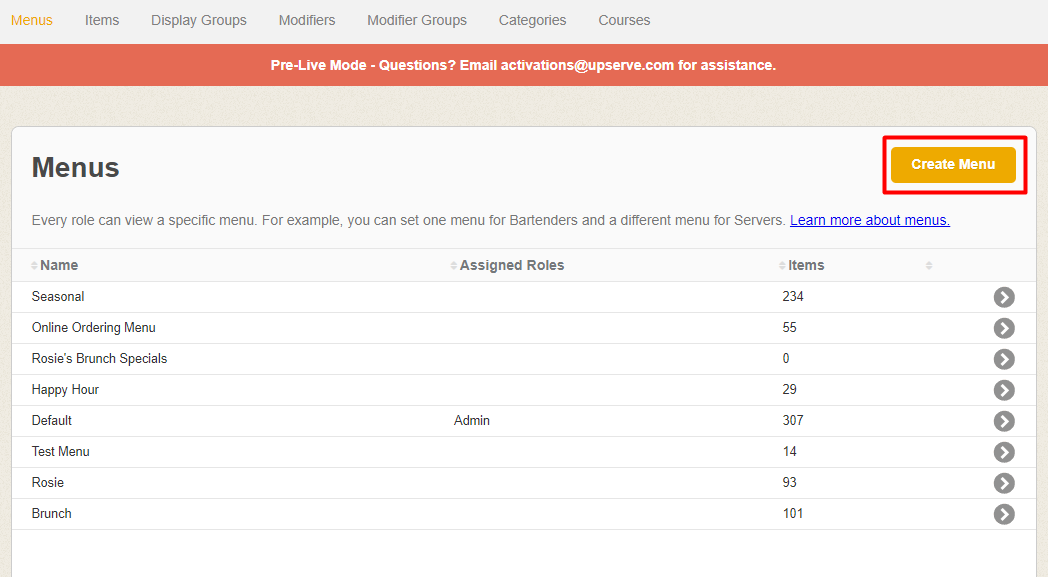Click the Happy Hour row arrow icon
This screenshot has height=577, width=1048.
(1004, 390)
